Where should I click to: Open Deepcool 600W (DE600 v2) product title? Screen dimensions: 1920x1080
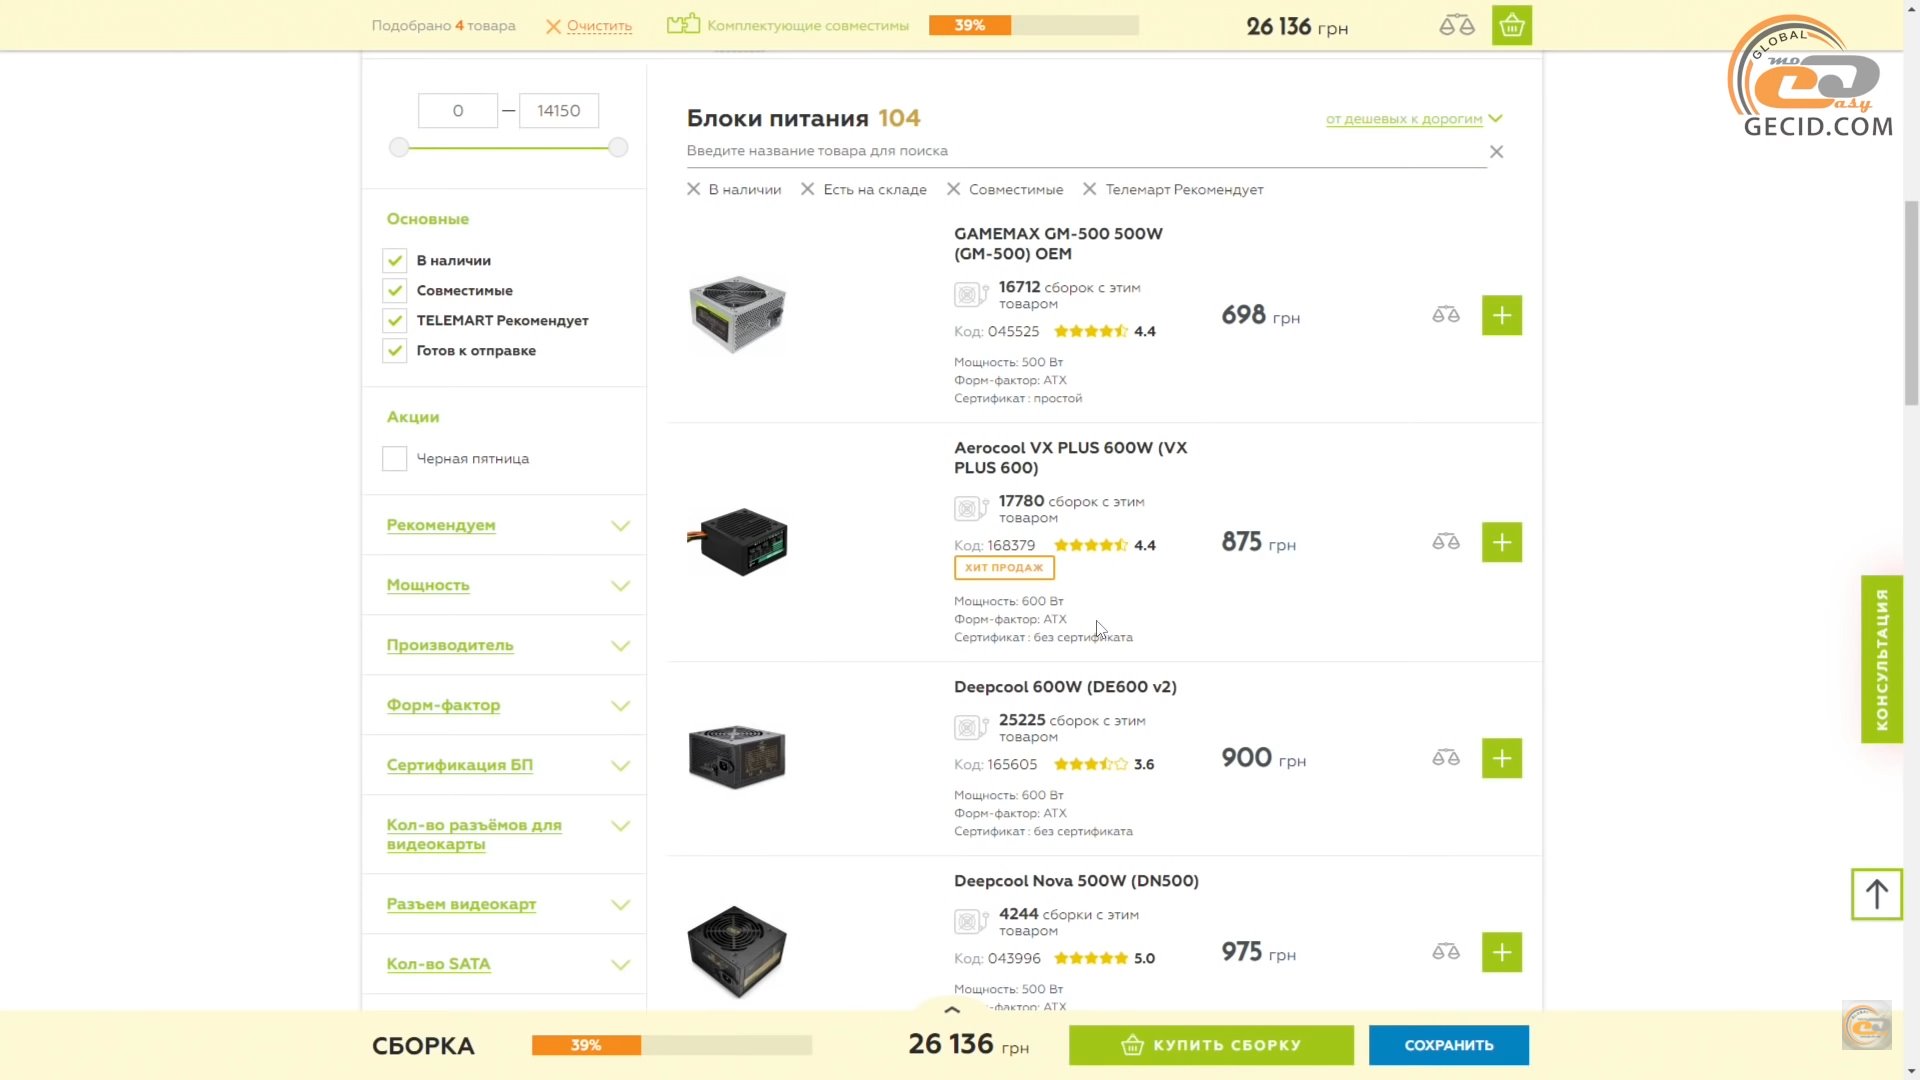pyautogui.click(x=1065, y=687)
